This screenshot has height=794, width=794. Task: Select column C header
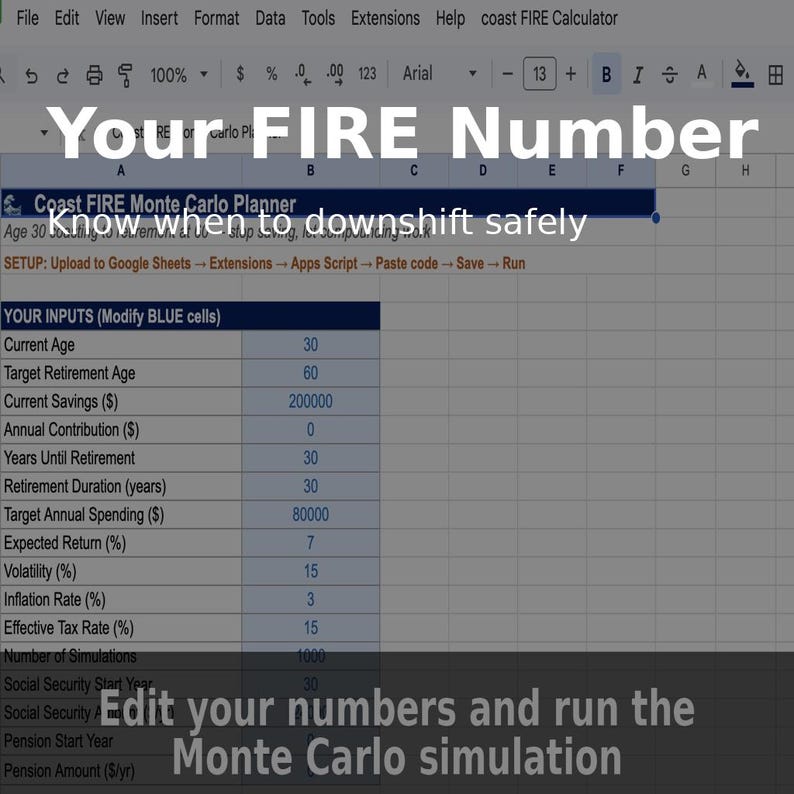414,171
